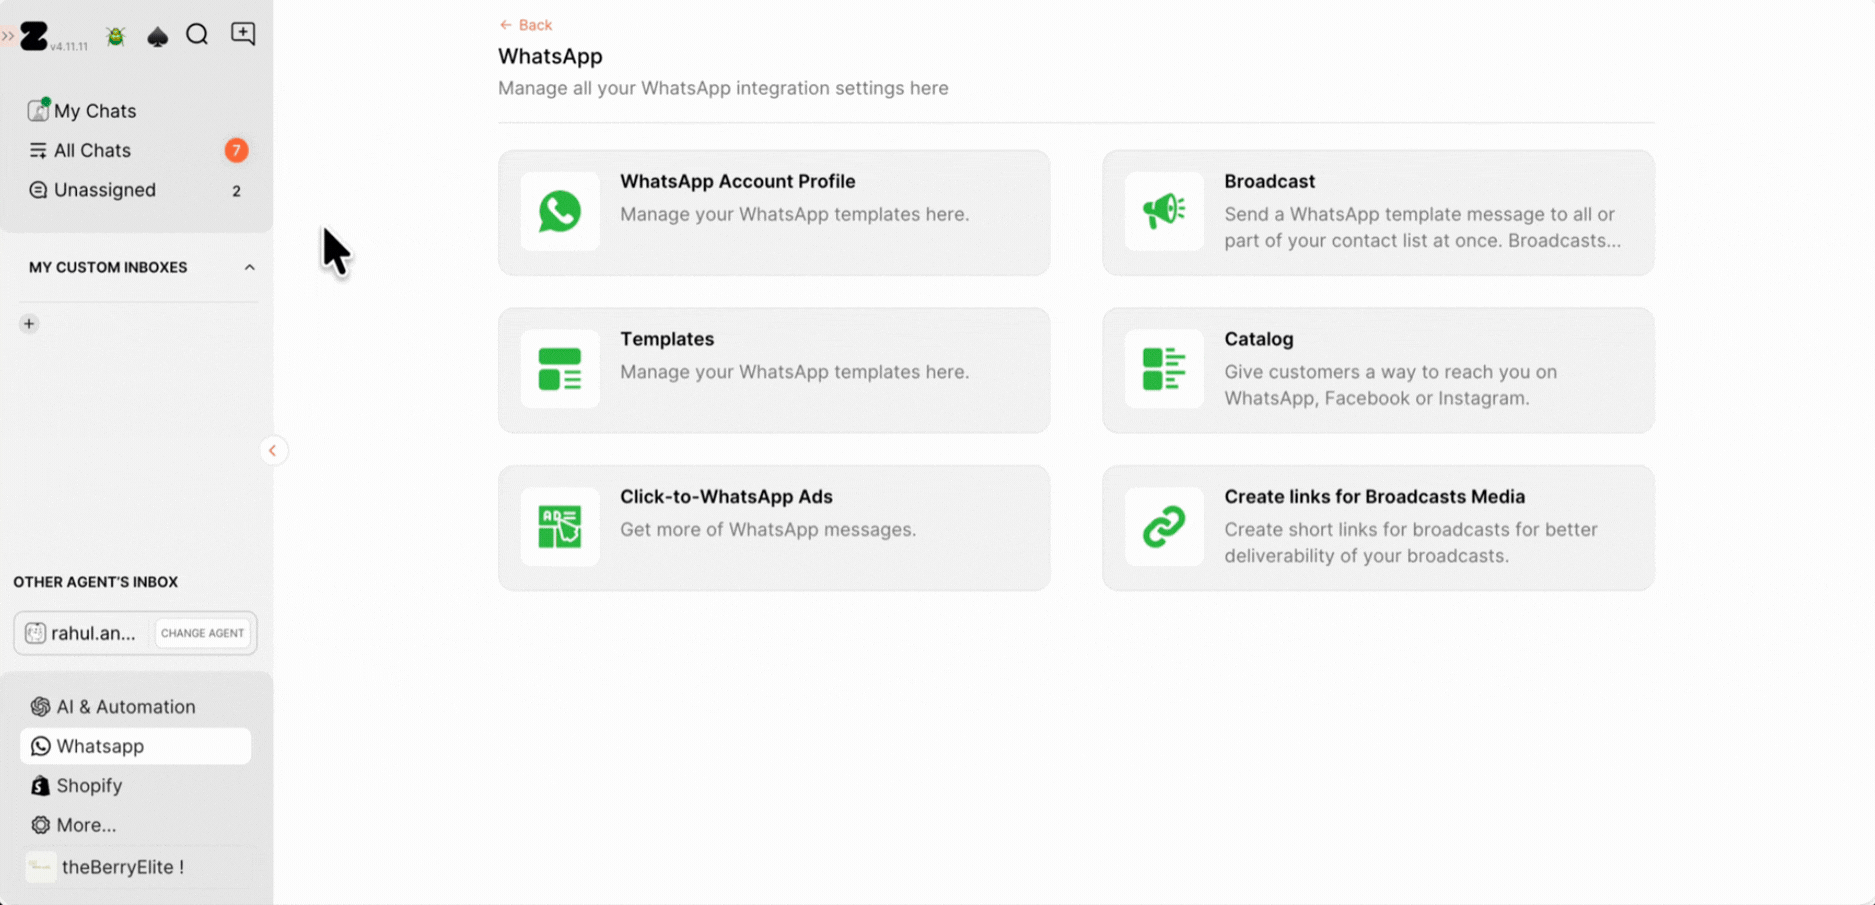Click the orange 7 unread badge

[236, 150]
